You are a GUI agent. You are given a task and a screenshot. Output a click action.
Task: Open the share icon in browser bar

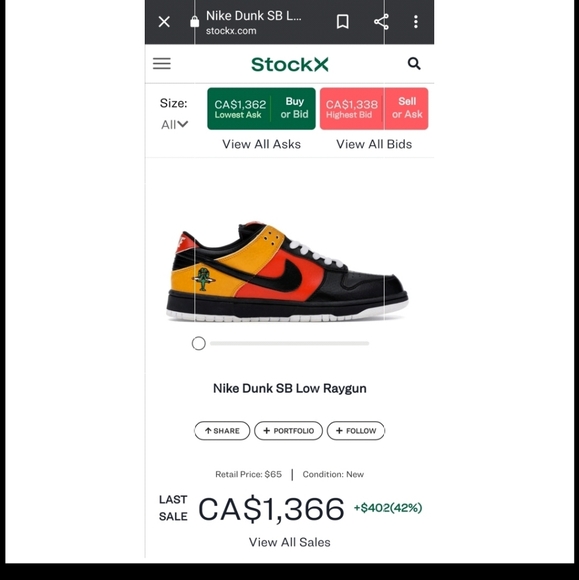pos(381,21)
